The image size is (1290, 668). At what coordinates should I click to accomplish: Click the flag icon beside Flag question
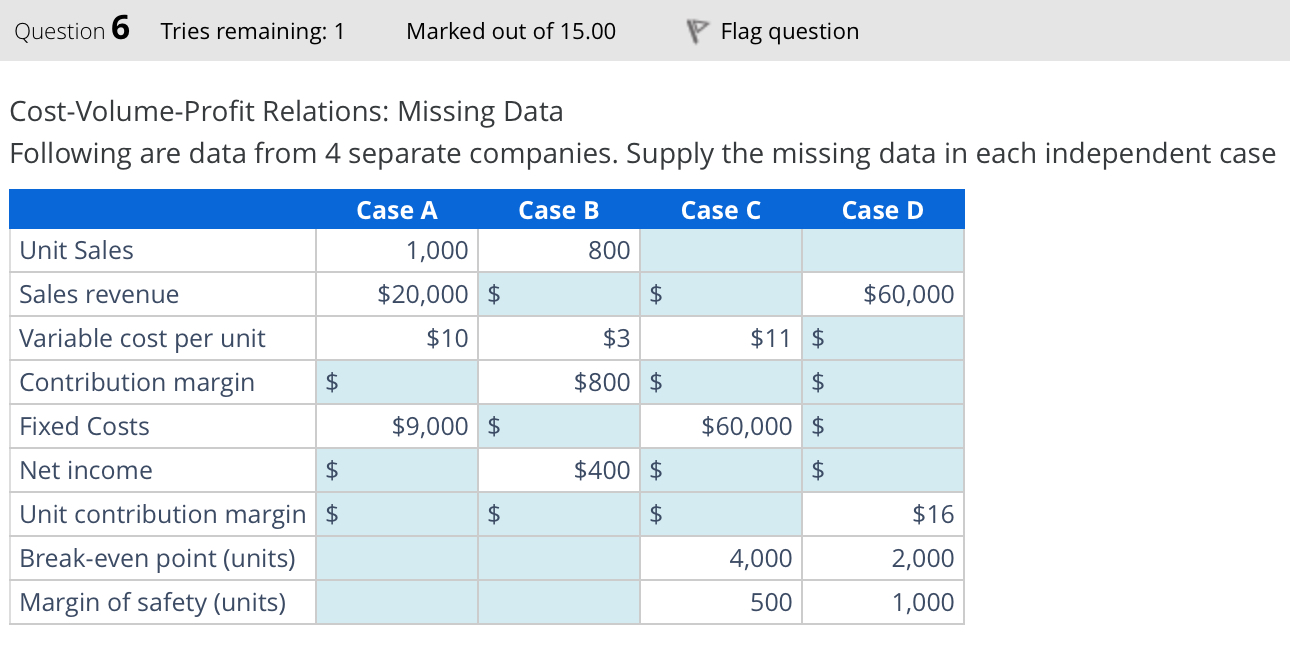[698, 30]
